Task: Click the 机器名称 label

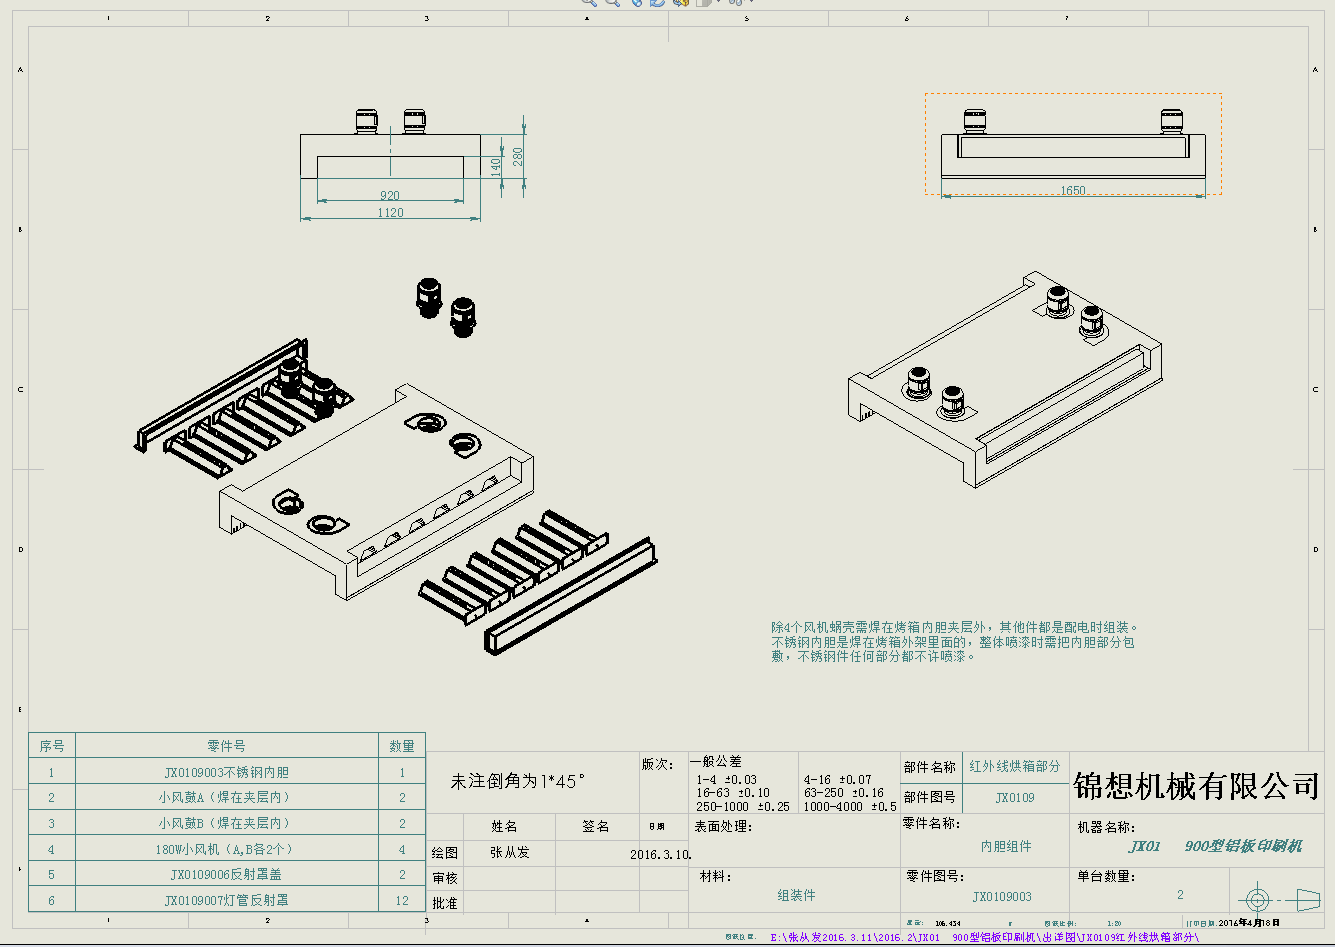Action: click(x=1106, y=827)
